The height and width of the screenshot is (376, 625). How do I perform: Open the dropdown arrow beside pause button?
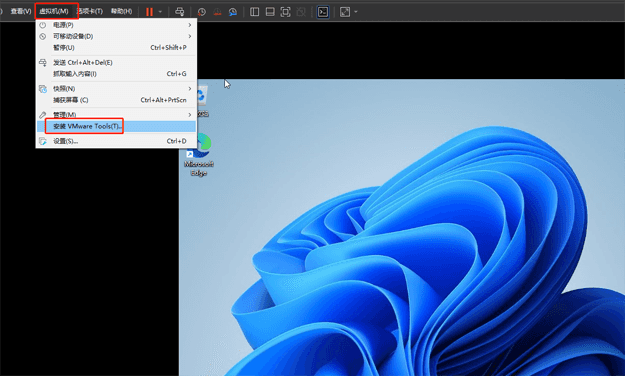(x=160, y=12)
